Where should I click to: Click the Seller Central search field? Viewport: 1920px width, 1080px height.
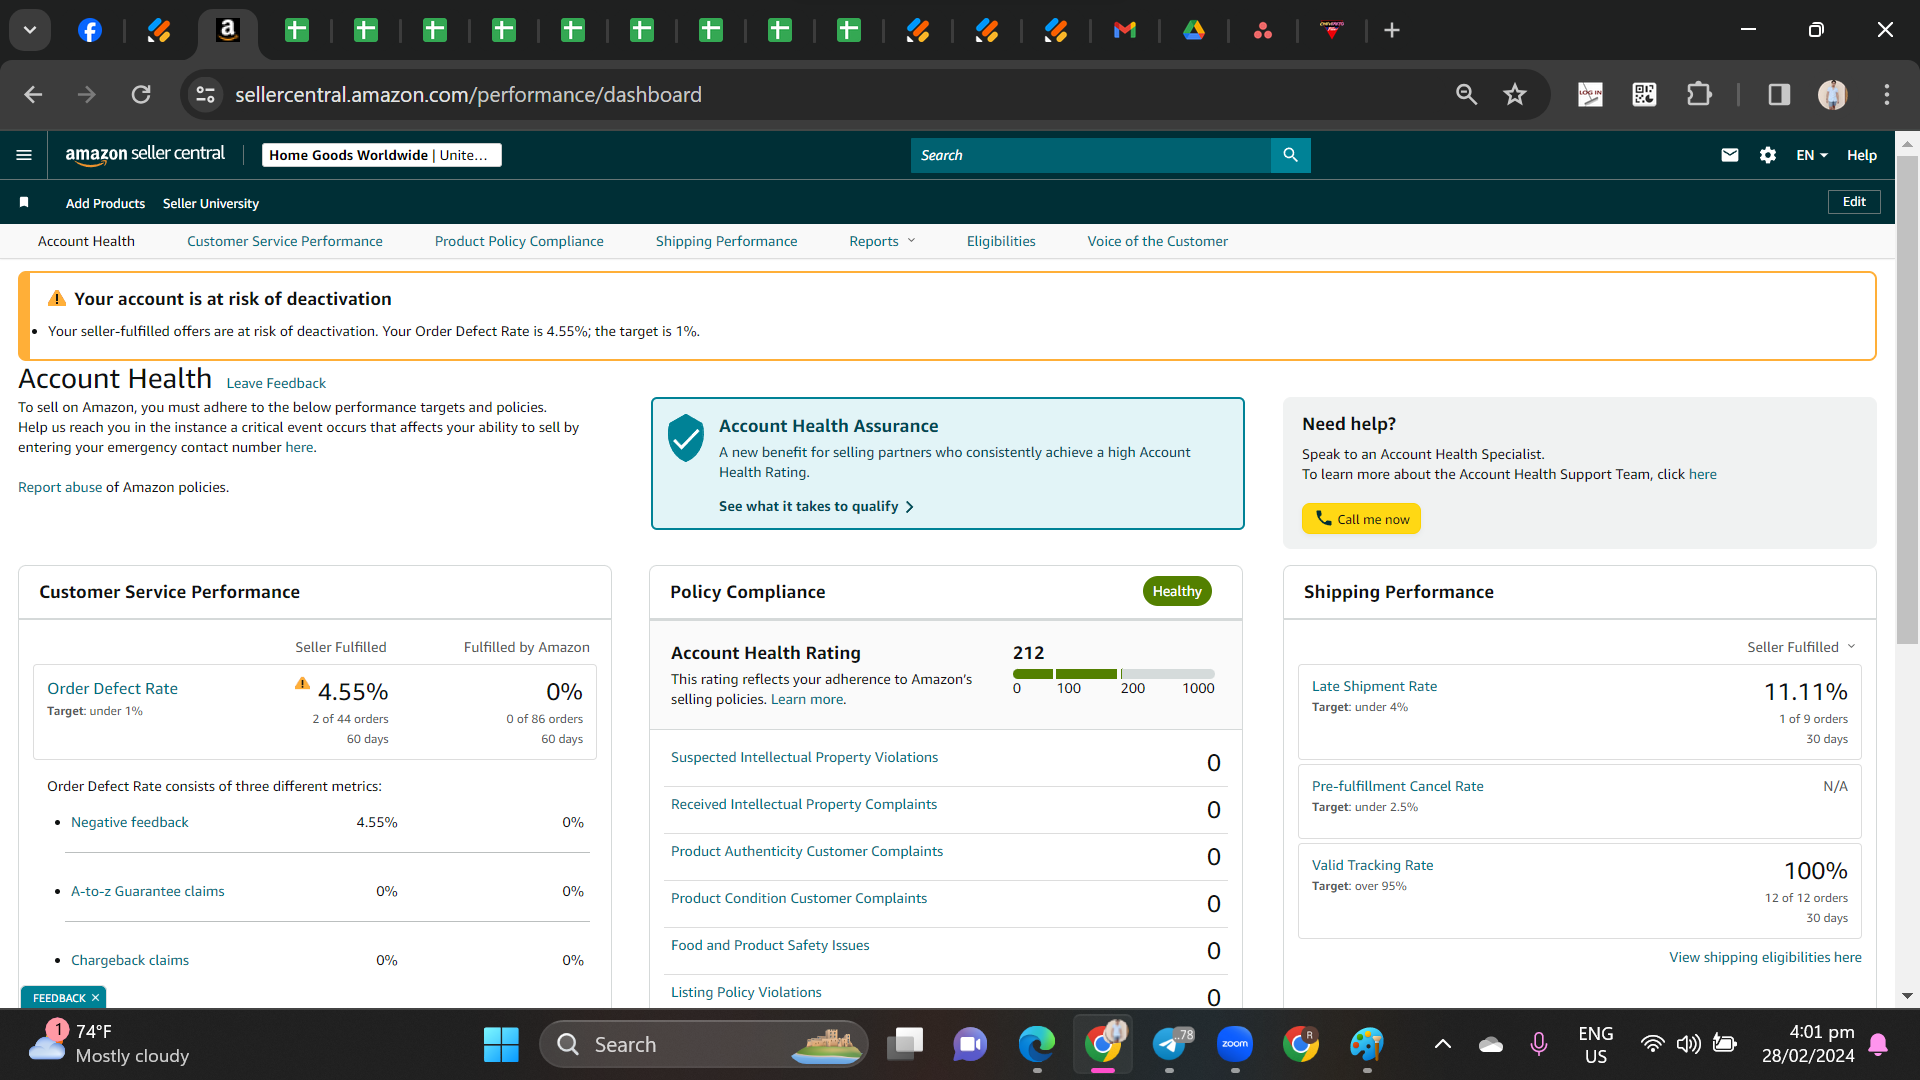(1090, 155)
